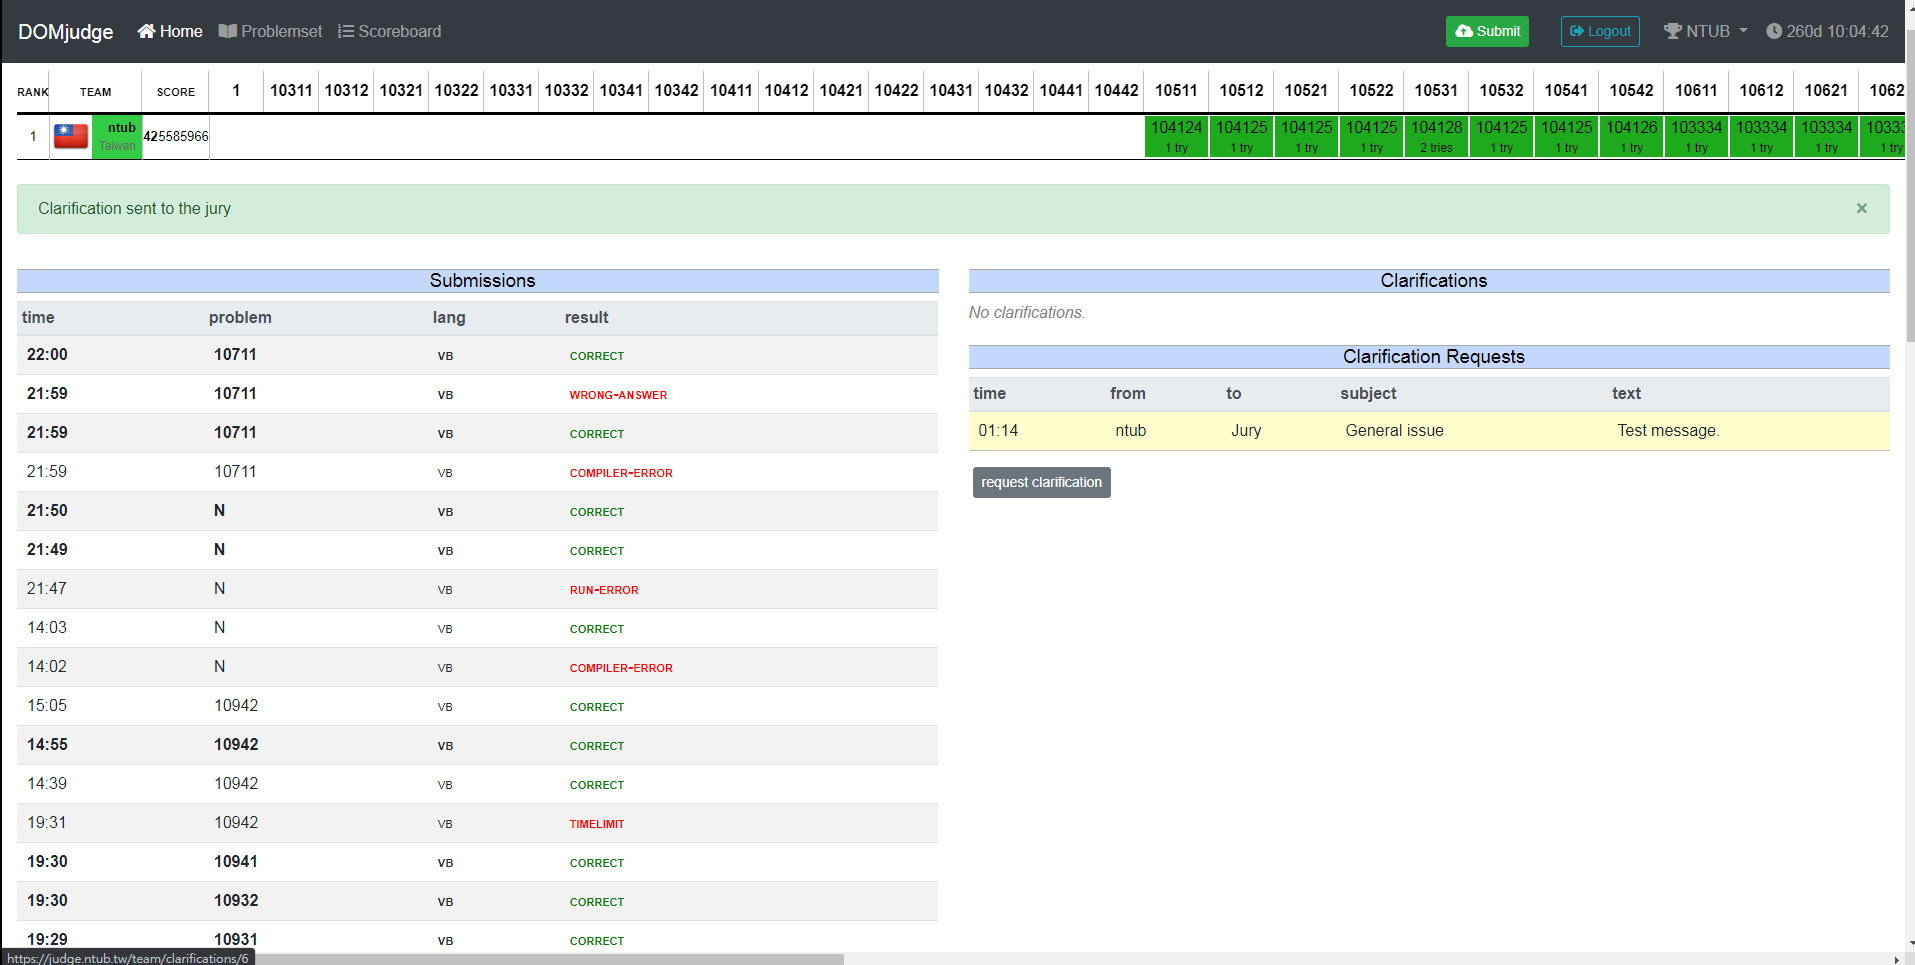
Task: Click the Taiwan flag icon in scoreboard
Action: (x=71, y=136)
